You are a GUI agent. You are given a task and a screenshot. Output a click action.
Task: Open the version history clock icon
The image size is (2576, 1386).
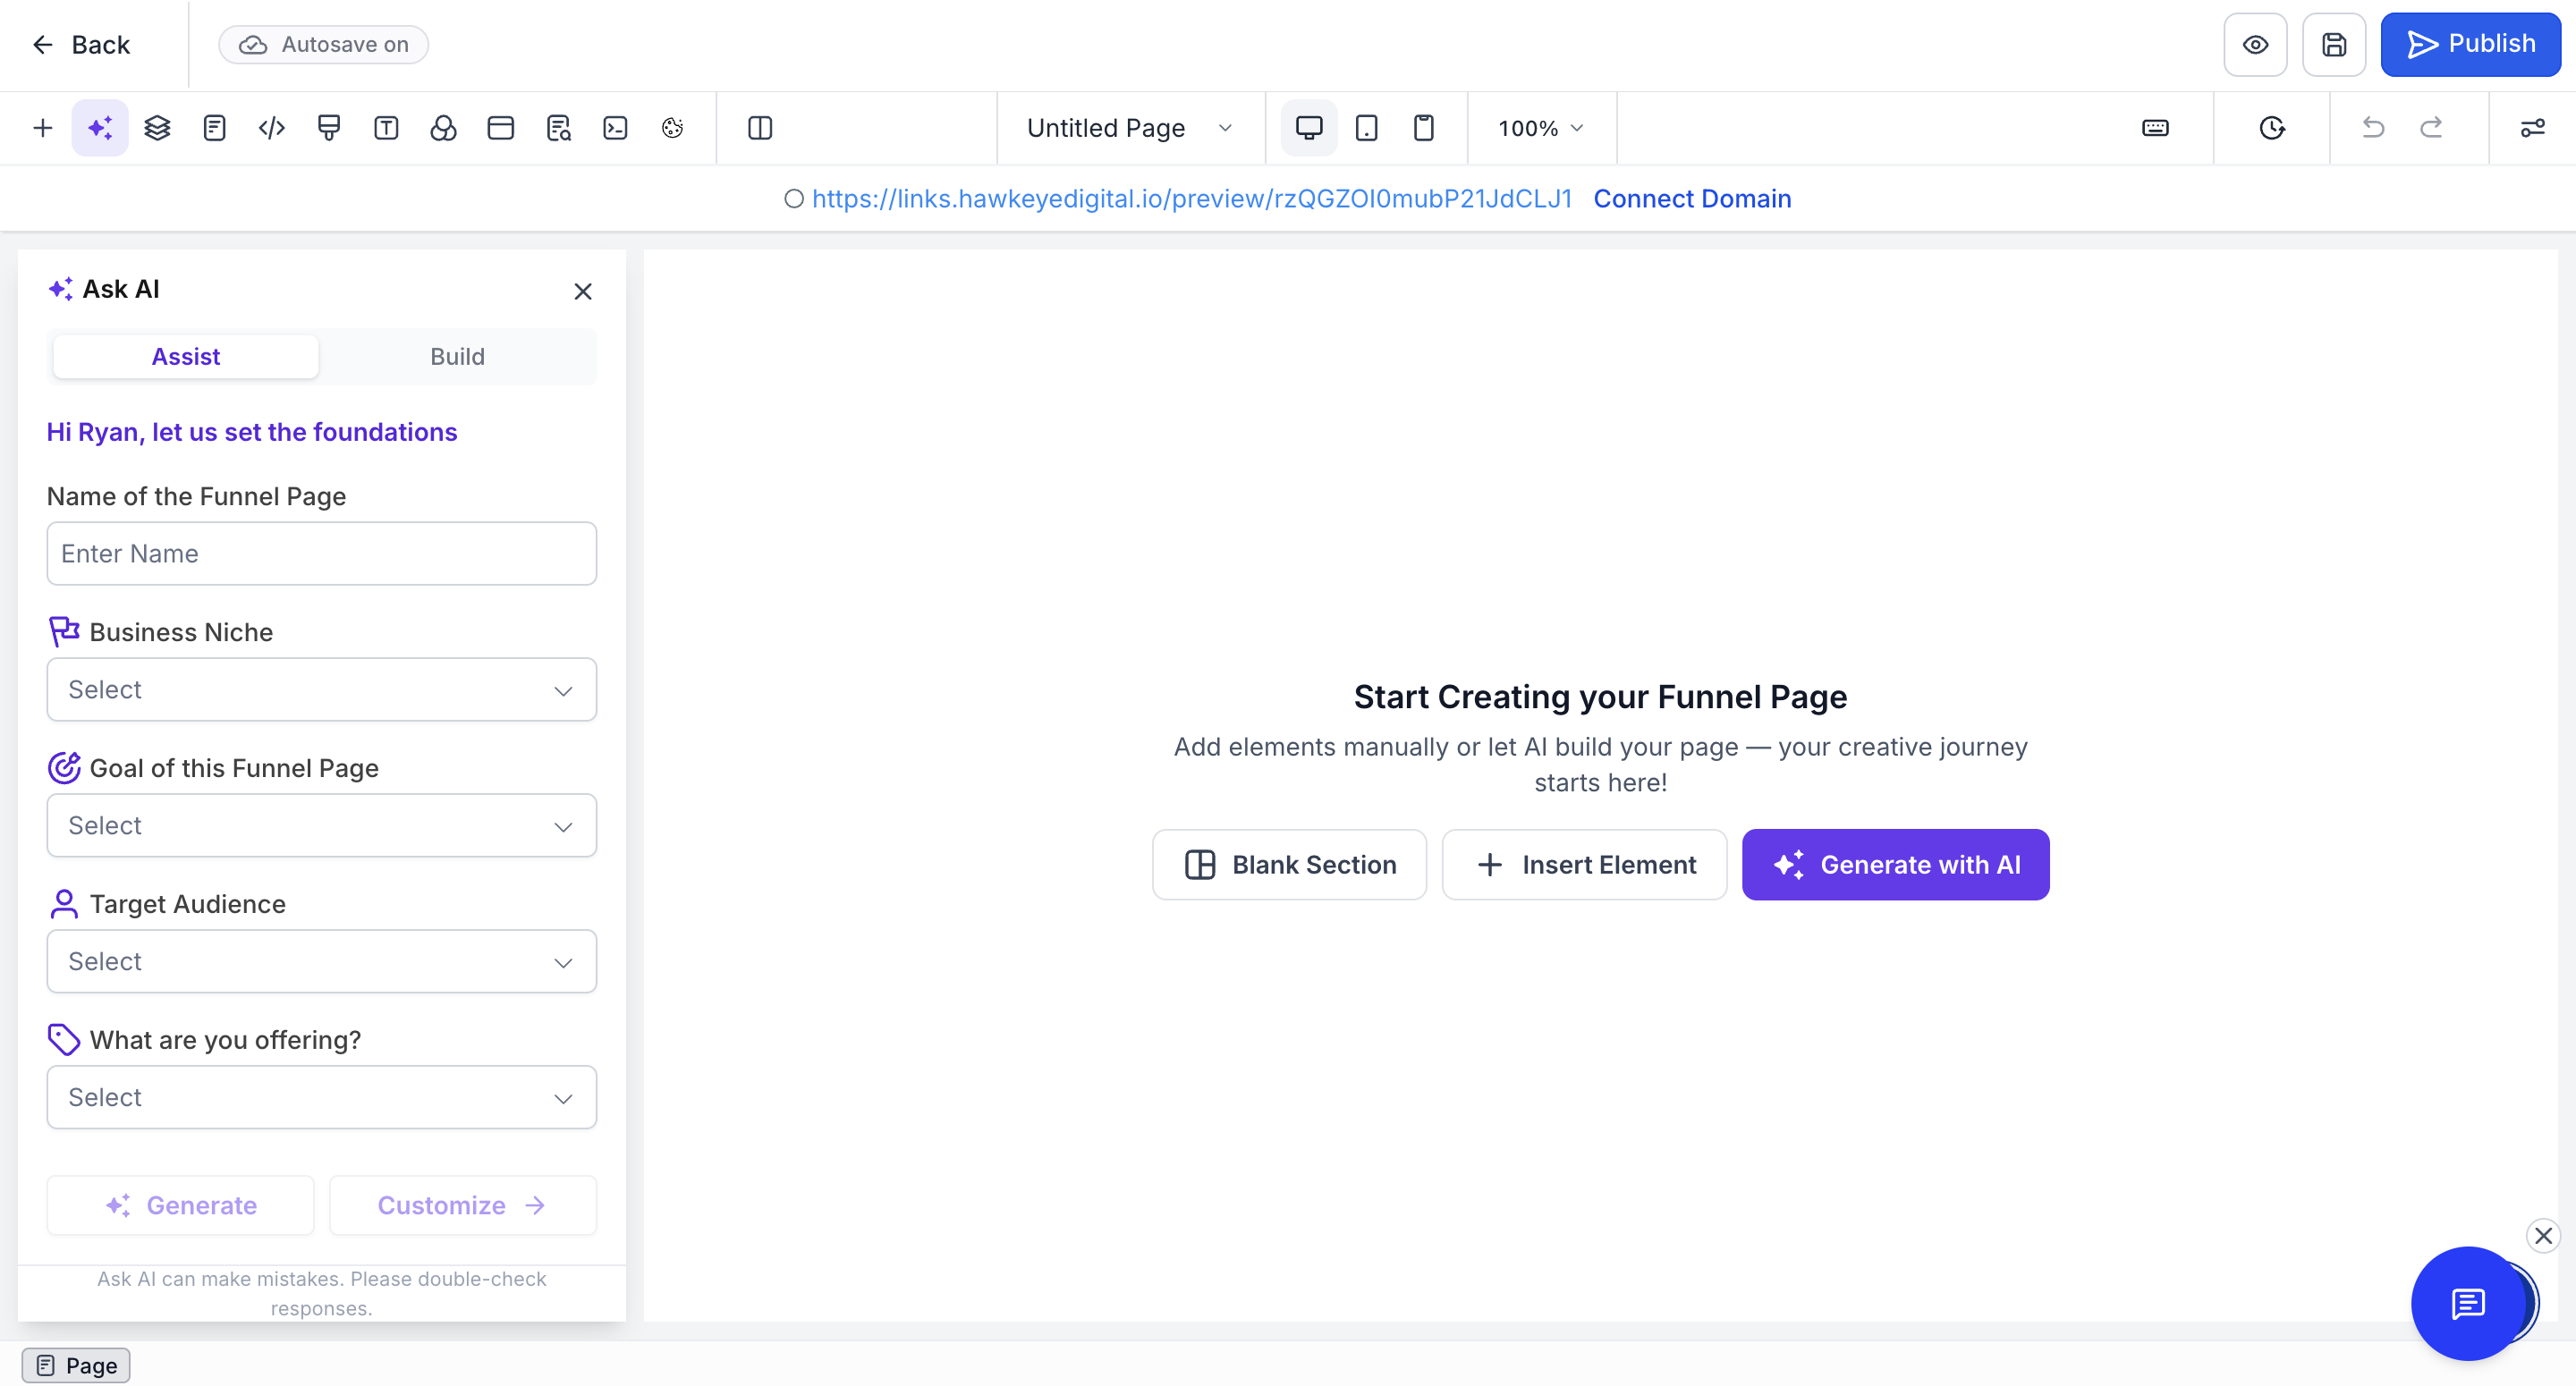point(2272,128)
